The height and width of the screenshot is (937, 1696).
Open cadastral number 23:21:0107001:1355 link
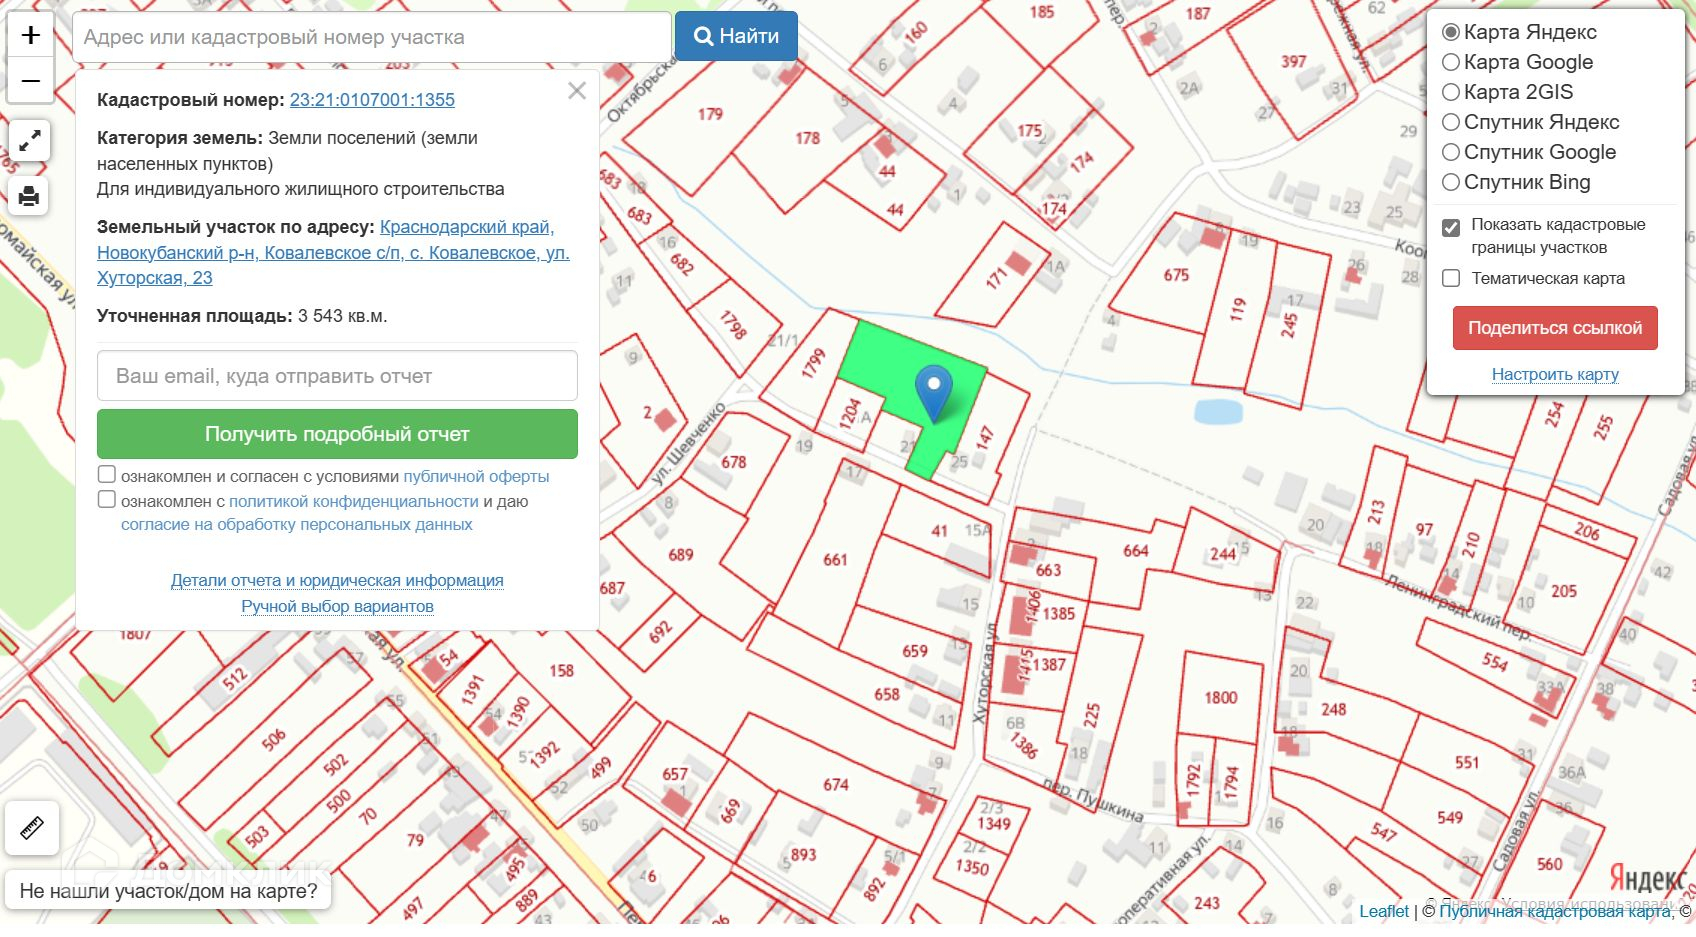click(372, 100)
